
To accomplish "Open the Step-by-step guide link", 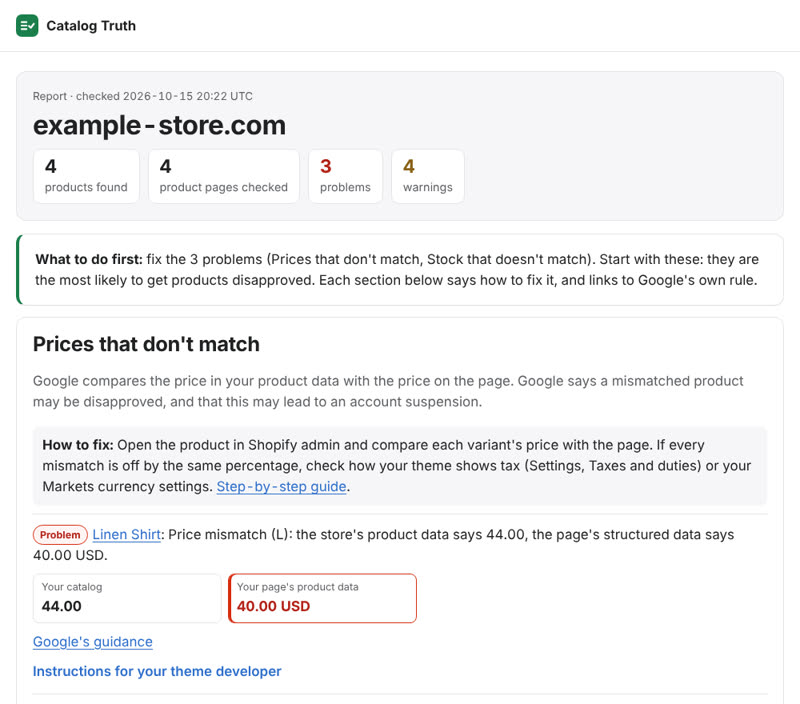I will pos(281,486).
